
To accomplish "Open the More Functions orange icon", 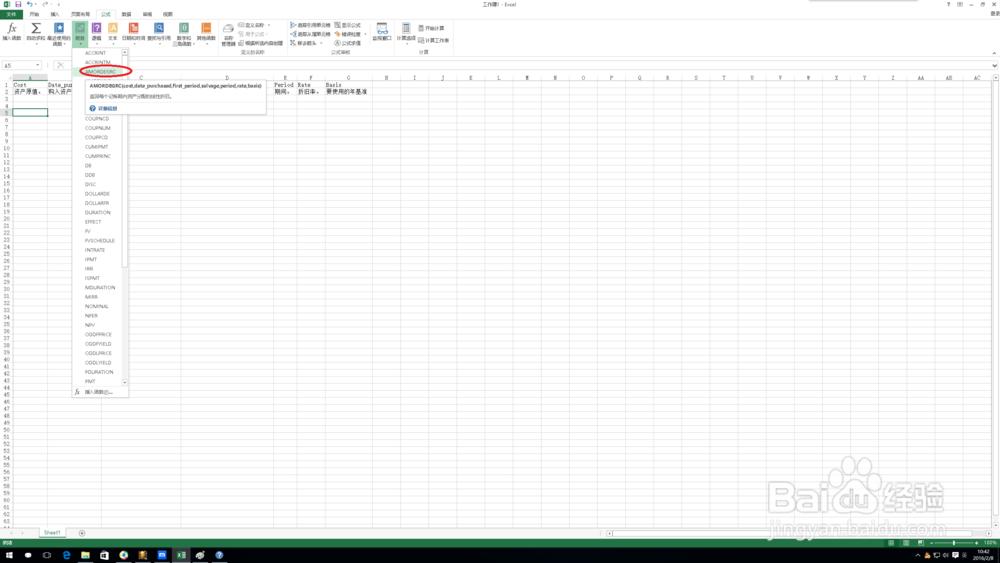I will pos(206,33).
